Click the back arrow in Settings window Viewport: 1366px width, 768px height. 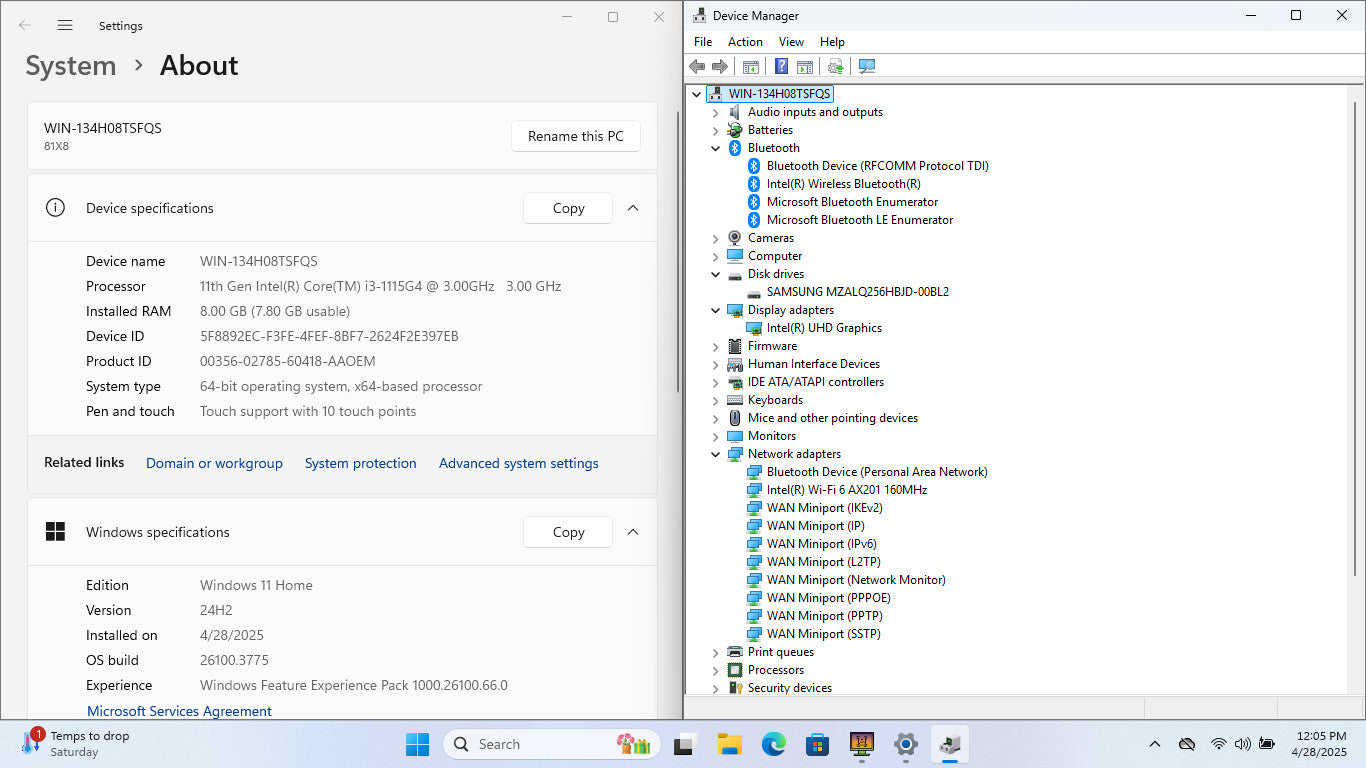(x=25, y=26)
